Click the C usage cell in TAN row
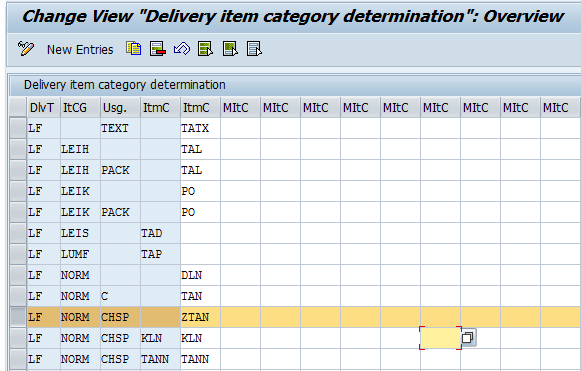 tap(120, 296)
